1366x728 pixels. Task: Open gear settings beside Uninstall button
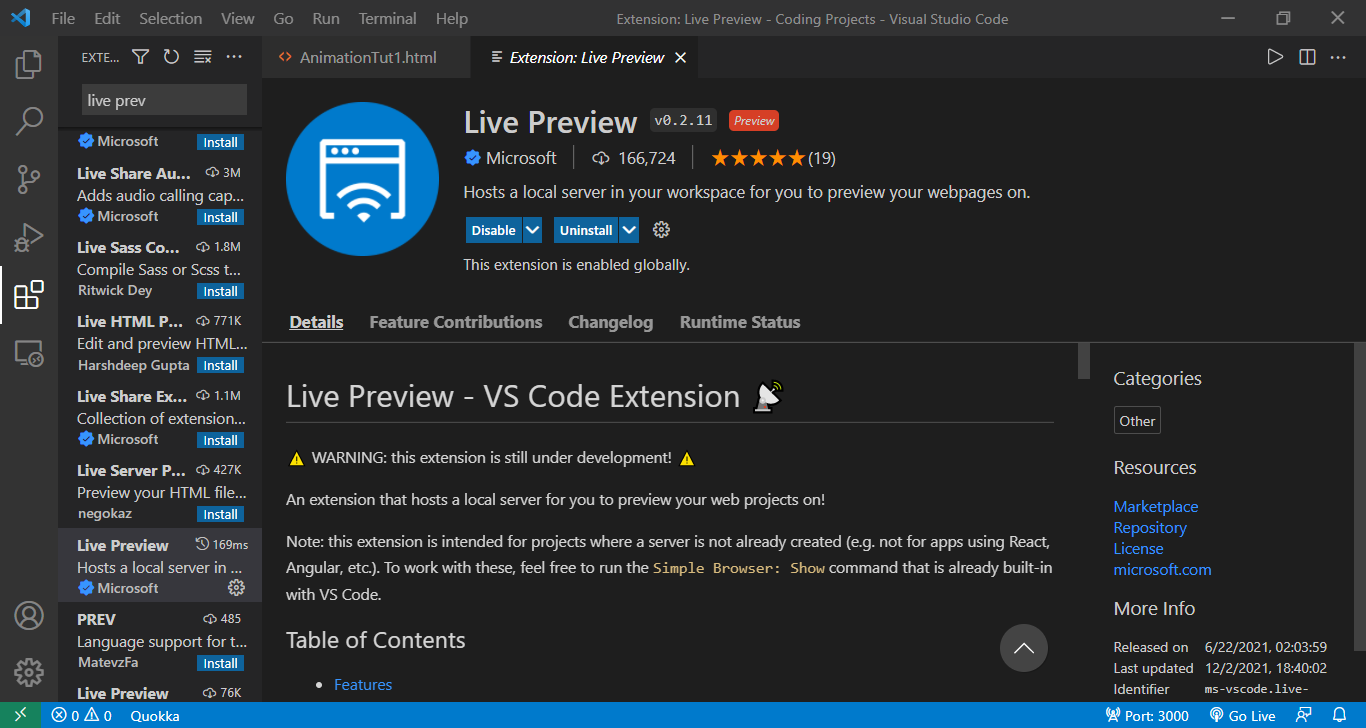tap(661, 230)
